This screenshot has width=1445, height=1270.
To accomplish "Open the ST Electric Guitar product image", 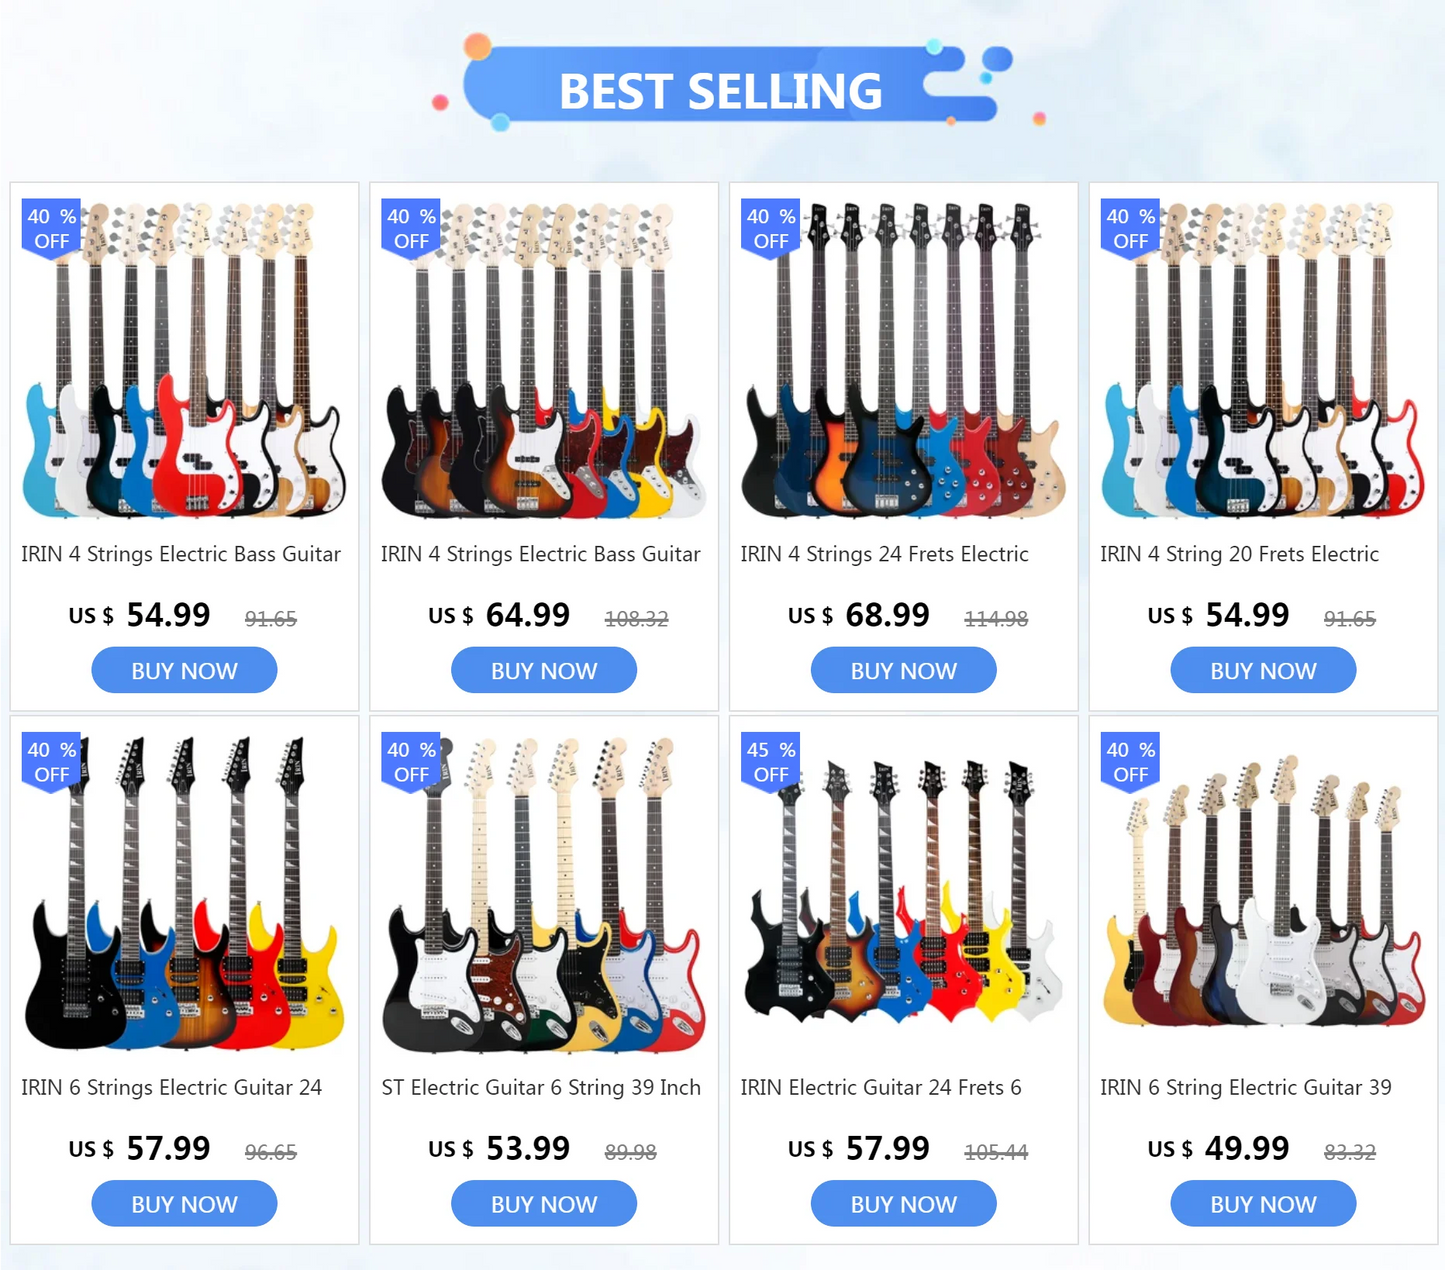I will pyautogui.click(x=544, y=894).
